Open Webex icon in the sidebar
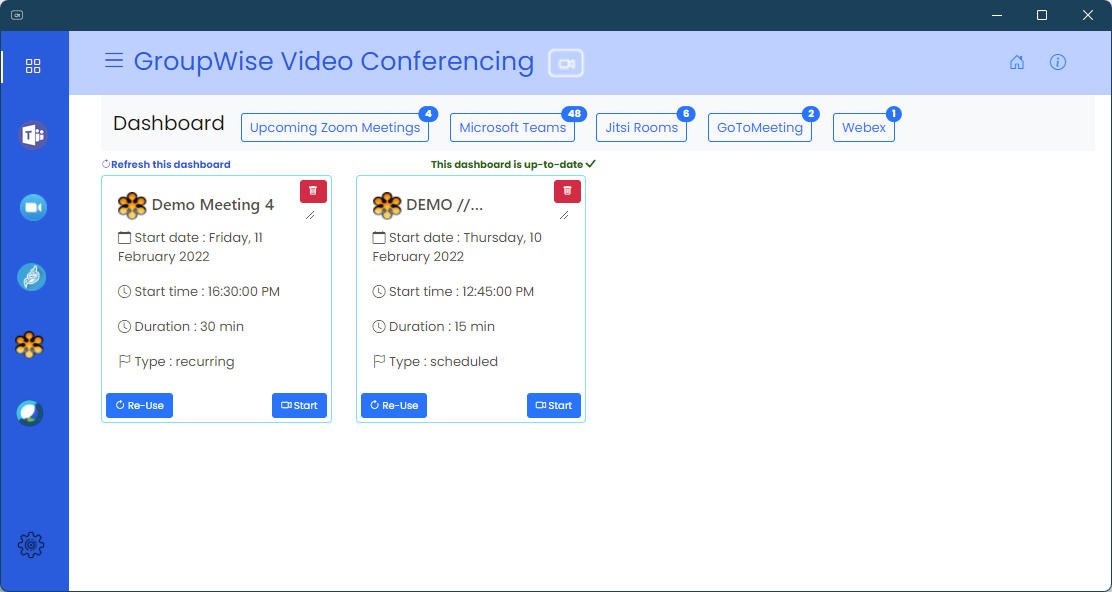Viewport: 1112px width, 592px height. [30, 413]
